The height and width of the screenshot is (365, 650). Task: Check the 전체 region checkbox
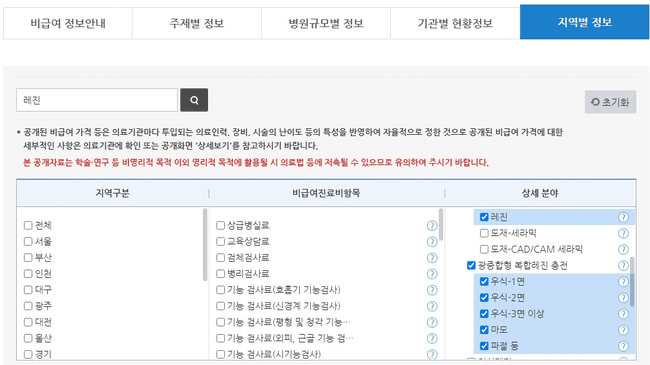click(28, 225)
